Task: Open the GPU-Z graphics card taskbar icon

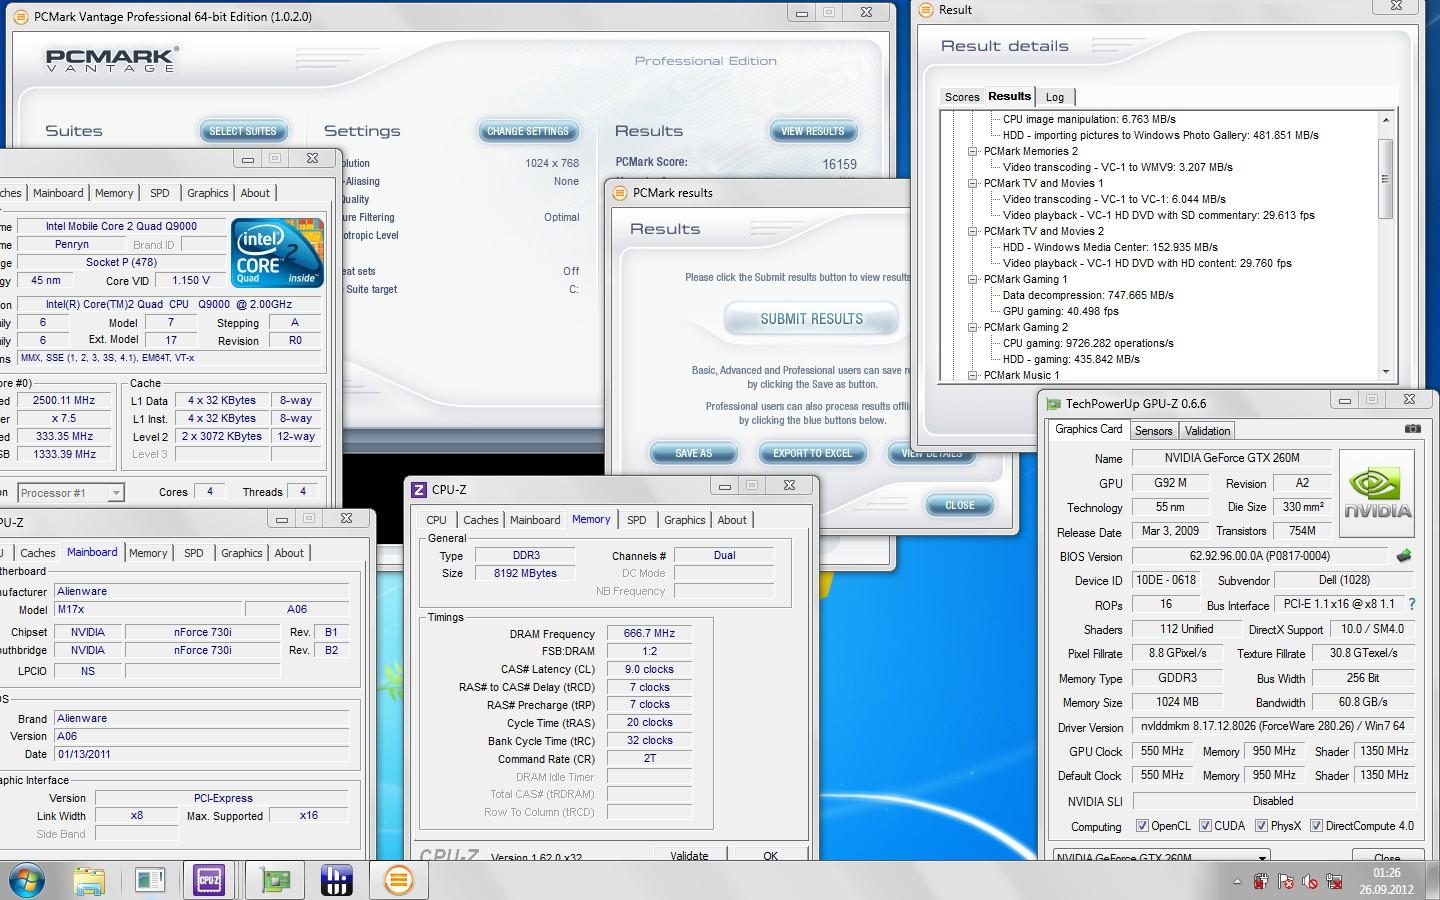Action: click(275, 880)
